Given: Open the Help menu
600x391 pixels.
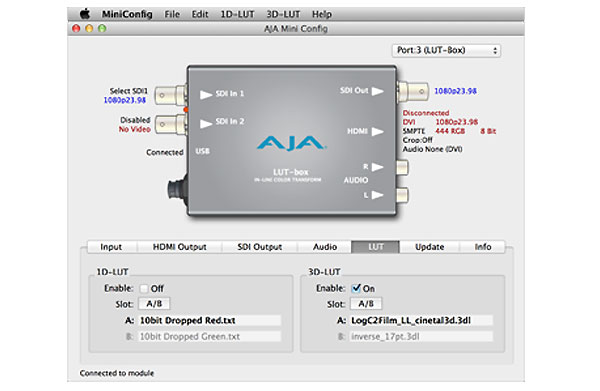Looking at the screenshot, I should [322, 15].
